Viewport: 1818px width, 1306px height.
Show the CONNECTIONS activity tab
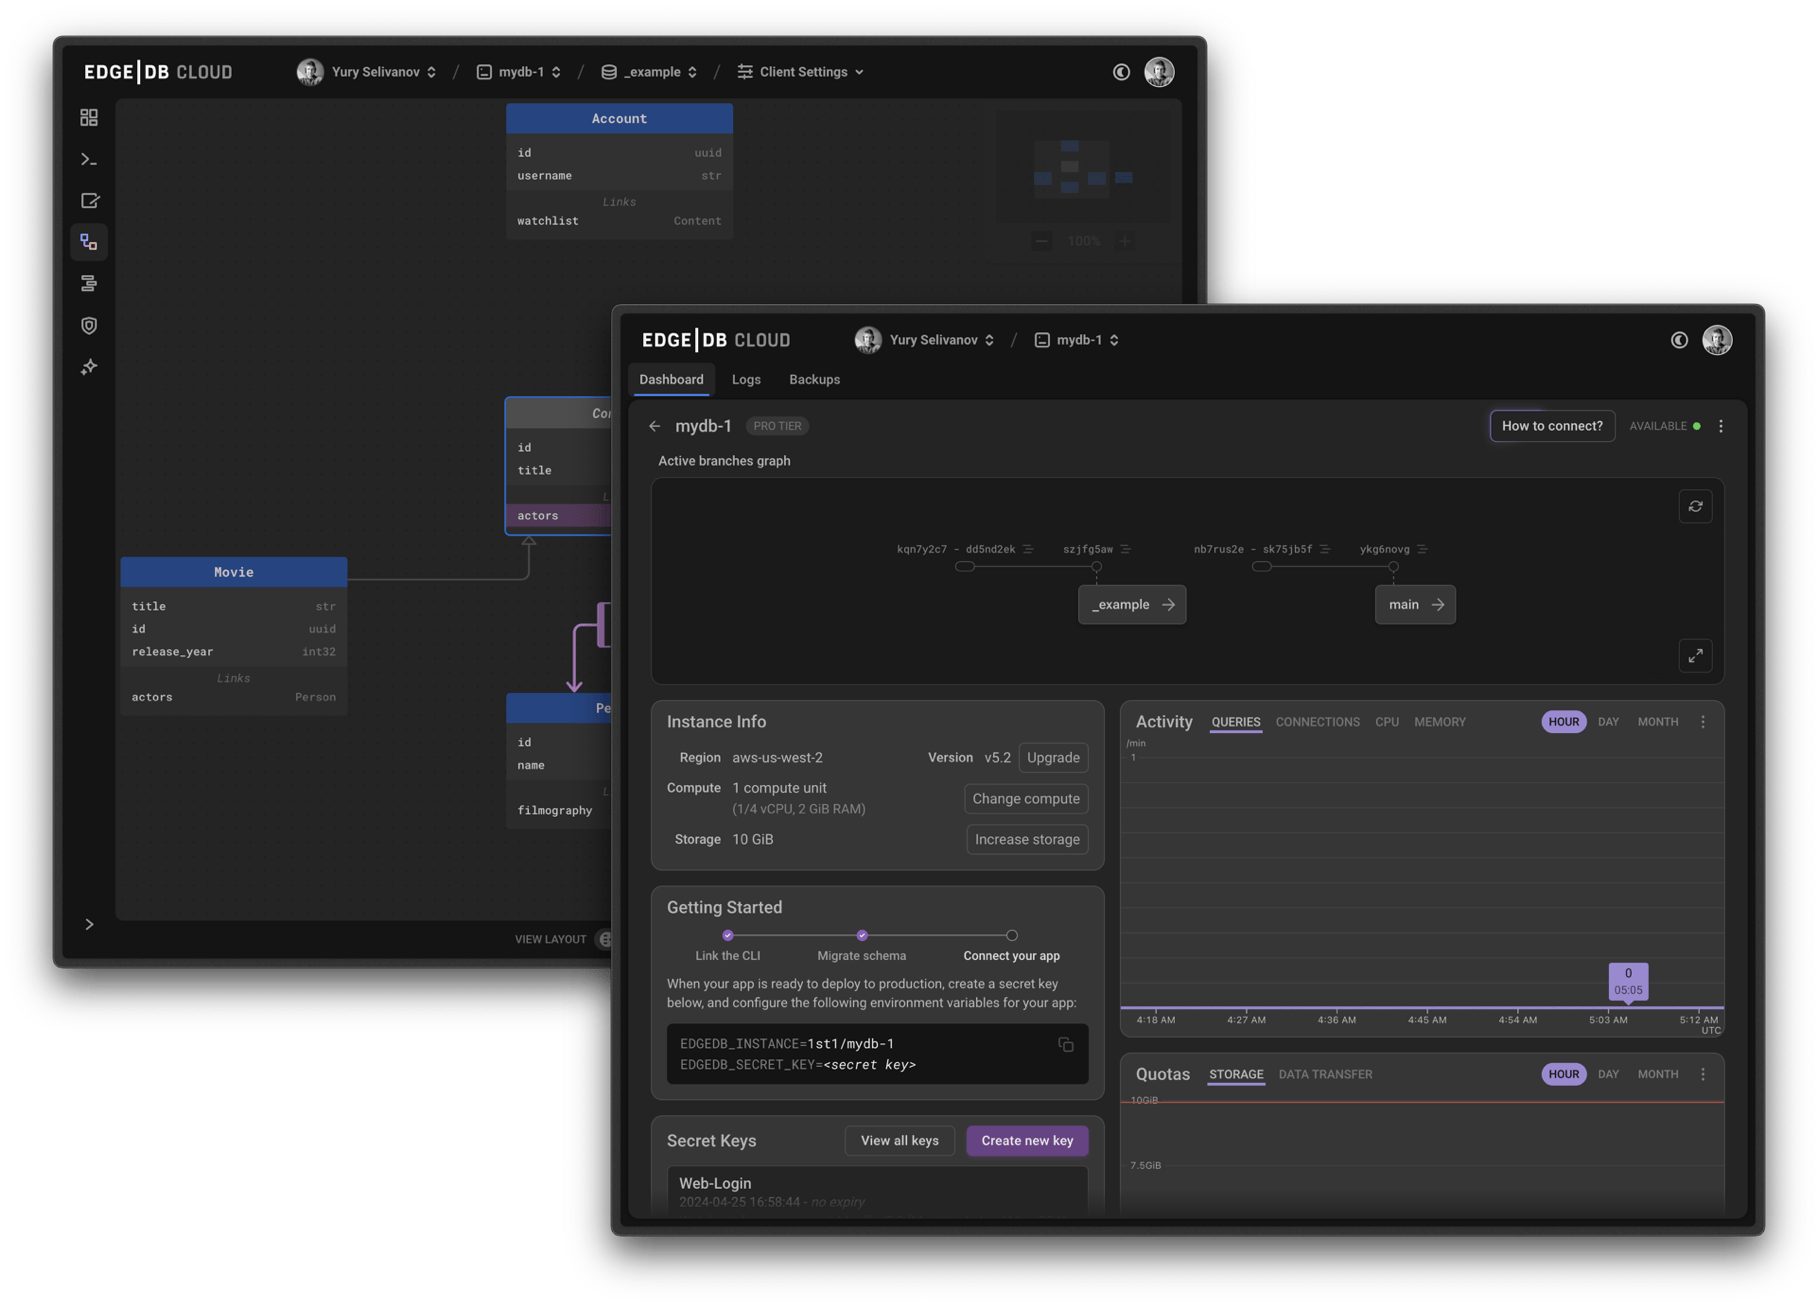[1317, 722]
